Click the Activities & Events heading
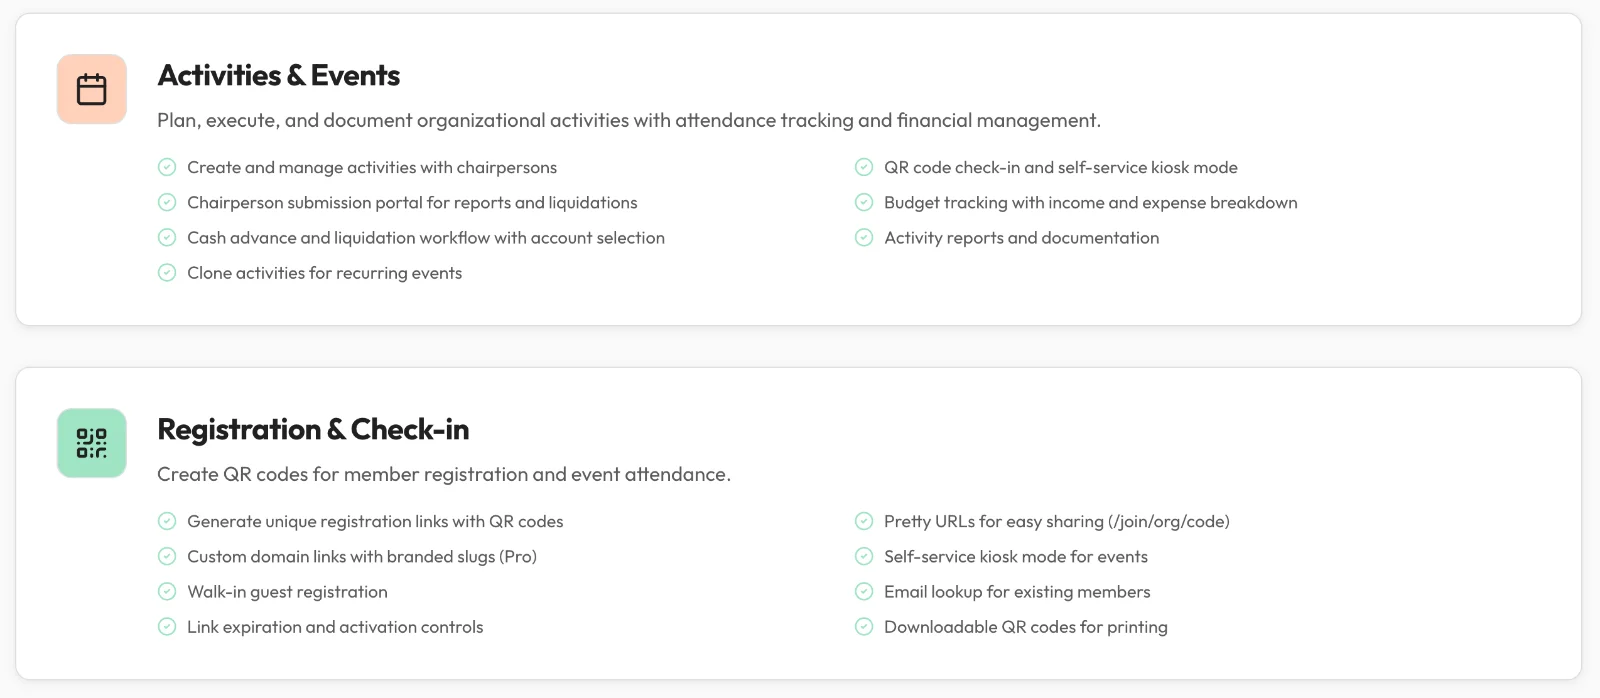The height and width of the screenshot is (698, 1600). click(279, 76)
